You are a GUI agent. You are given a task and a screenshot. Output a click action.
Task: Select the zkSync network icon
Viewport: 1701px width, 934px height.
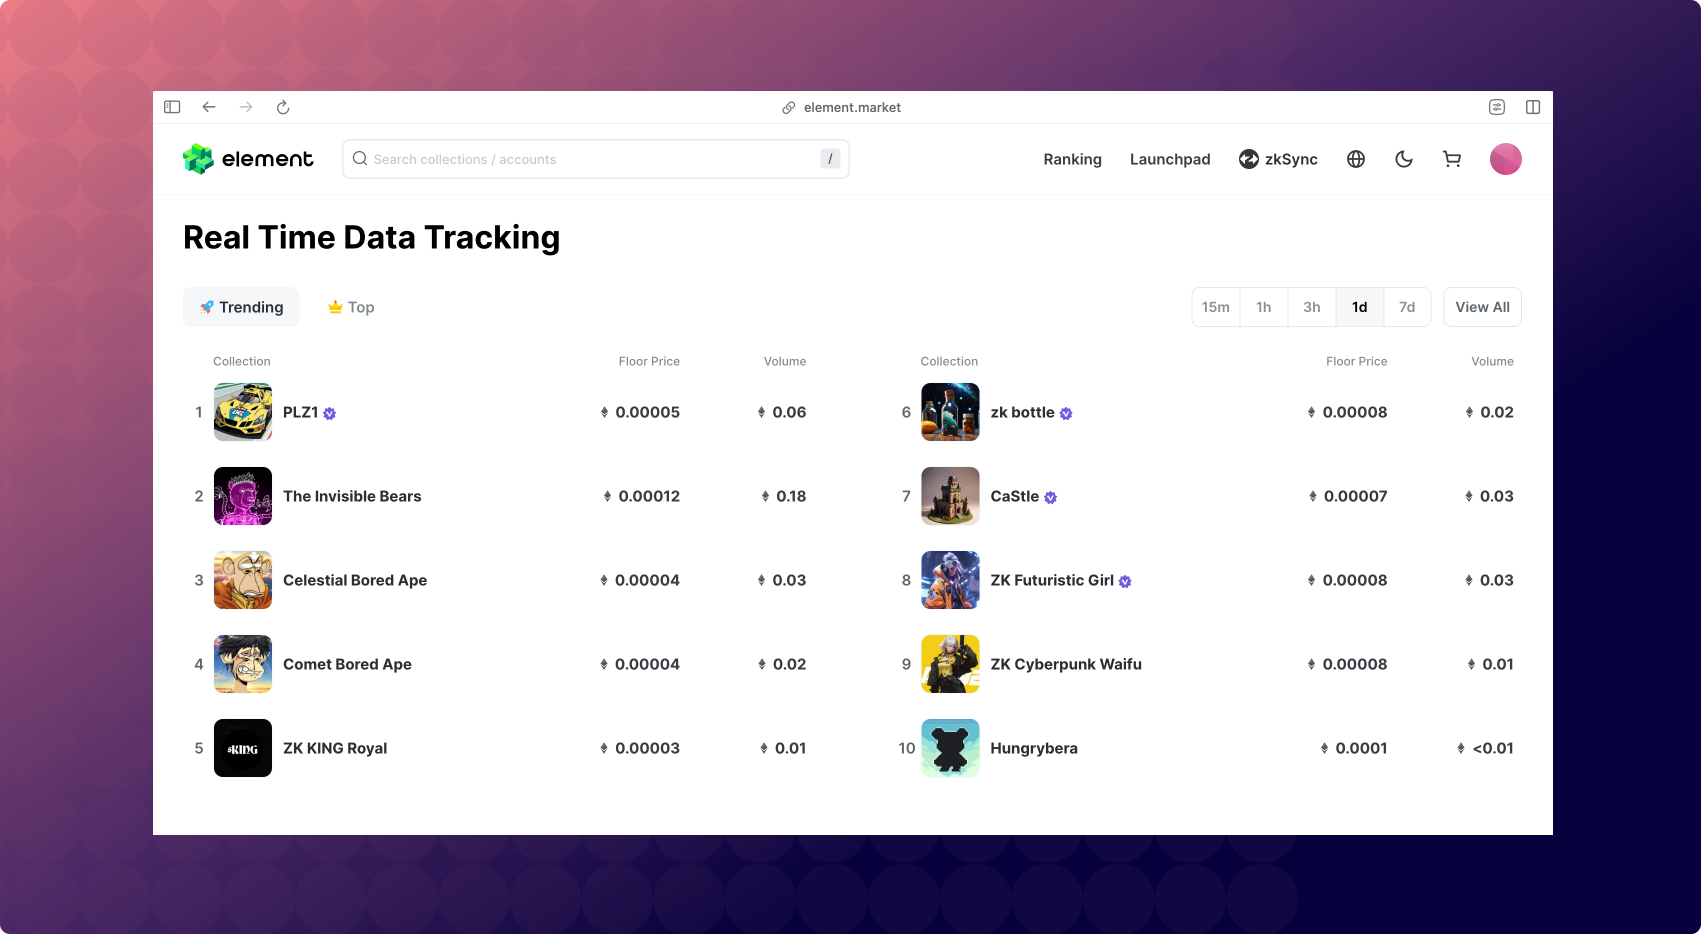tap(1249, 159)
